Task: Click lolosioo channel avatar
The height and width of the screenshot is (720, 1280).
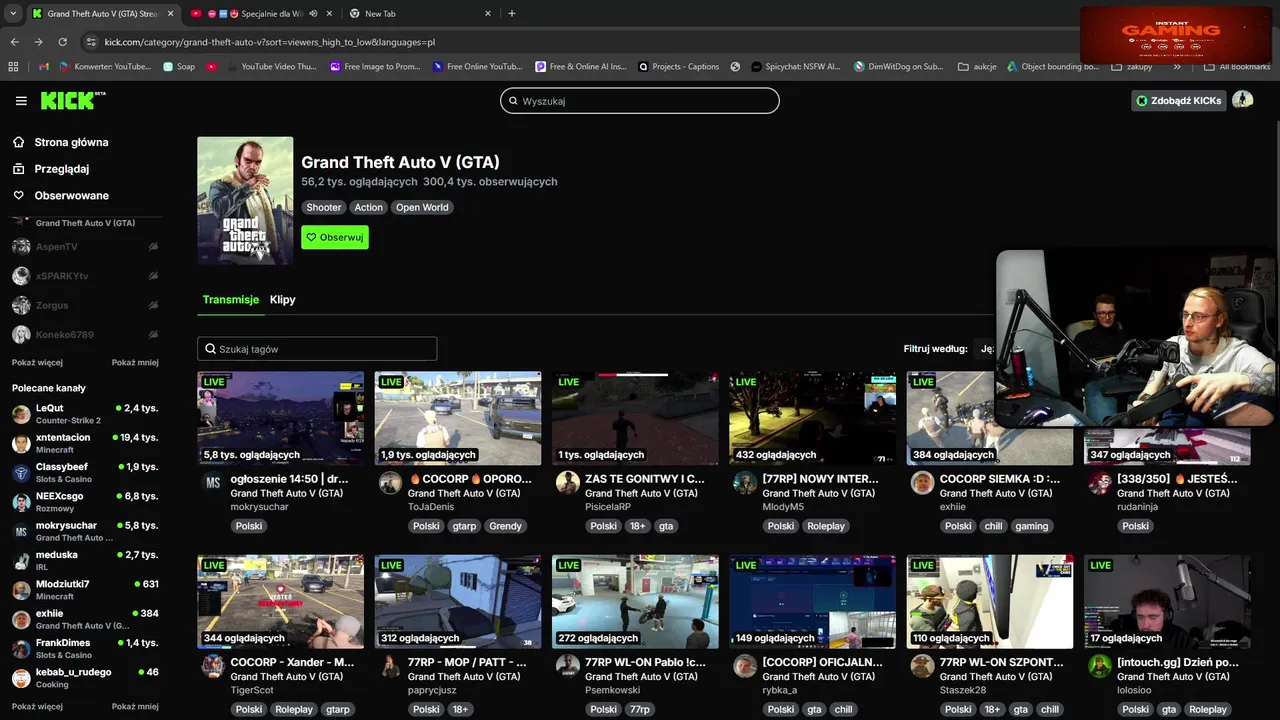Action: (1100, 666)
